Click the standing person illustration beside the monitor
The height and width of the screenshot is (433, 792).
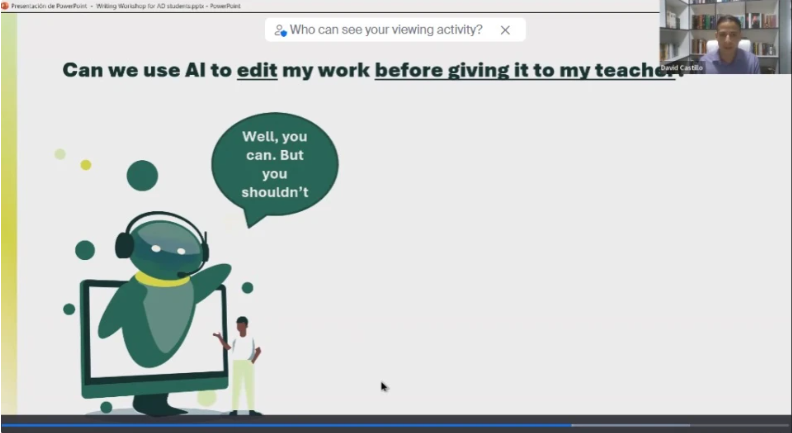tap(242, 363)
